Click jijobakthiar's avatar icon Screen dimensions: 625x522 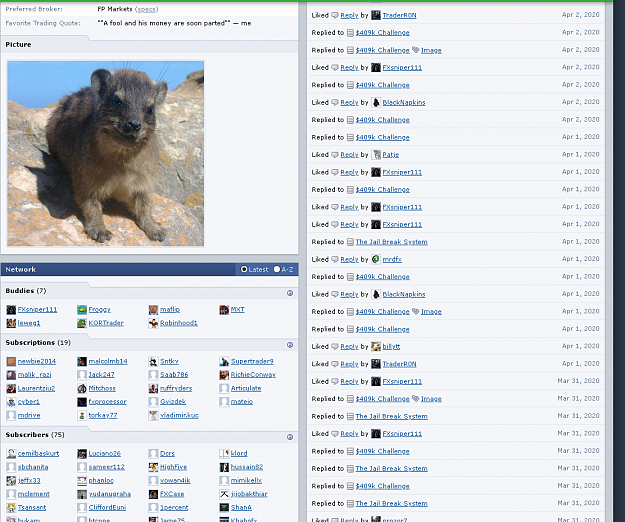click(224, 494)
